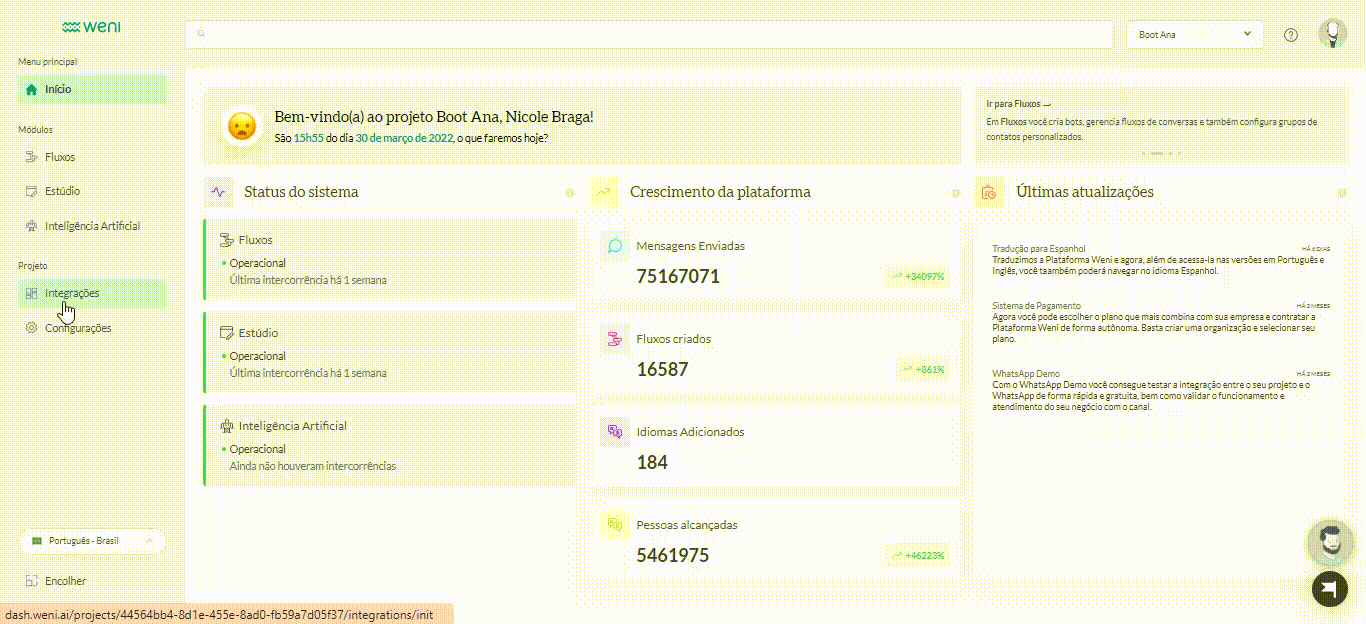Click the Status do sistema pulse icon

[218, 192]
